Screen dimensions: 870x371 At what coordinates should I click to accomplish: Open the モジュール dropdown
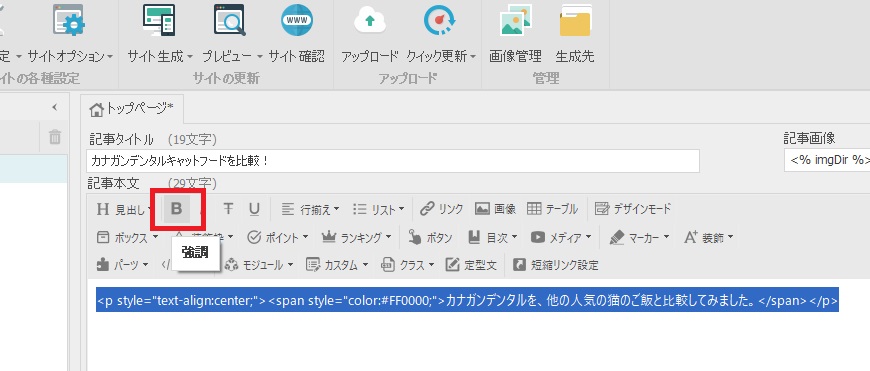259,265
